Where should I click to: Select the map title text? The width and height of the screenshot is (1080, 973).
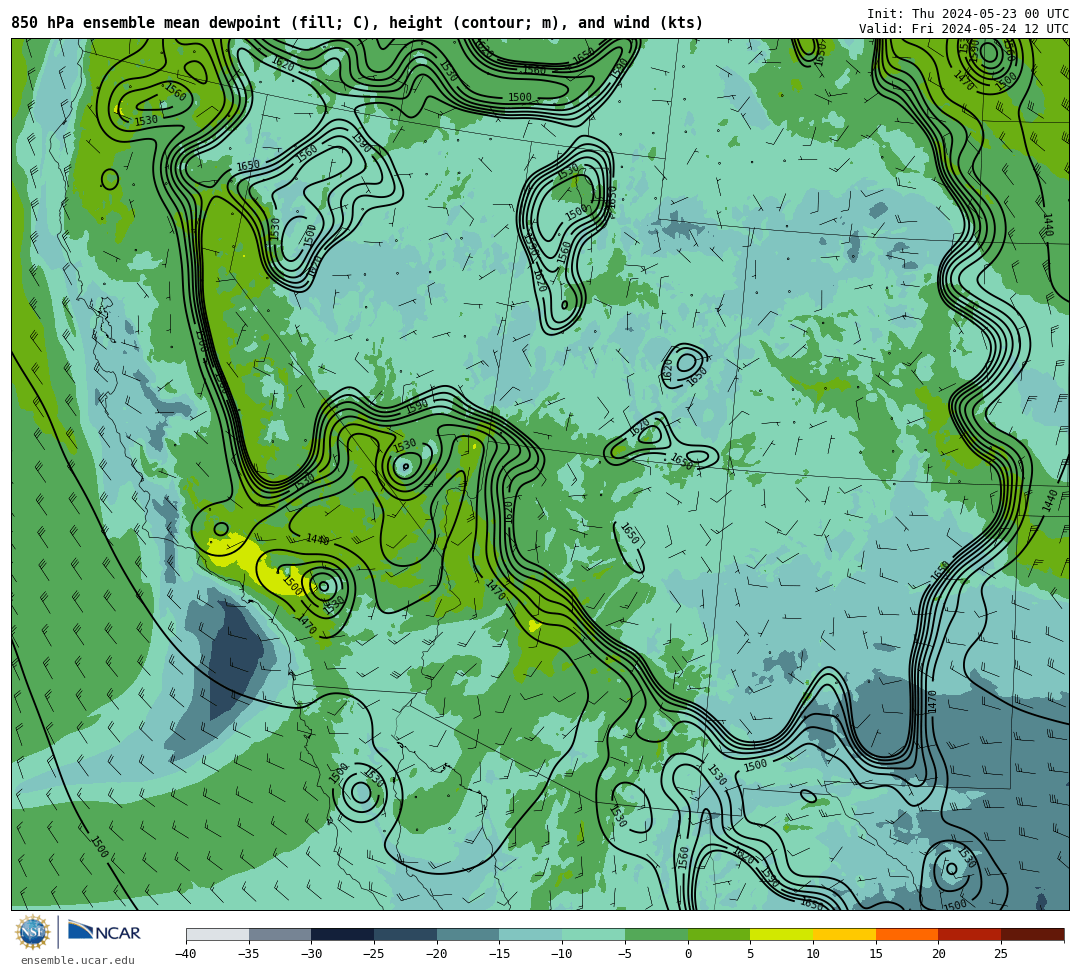click(x=357, y=23)
